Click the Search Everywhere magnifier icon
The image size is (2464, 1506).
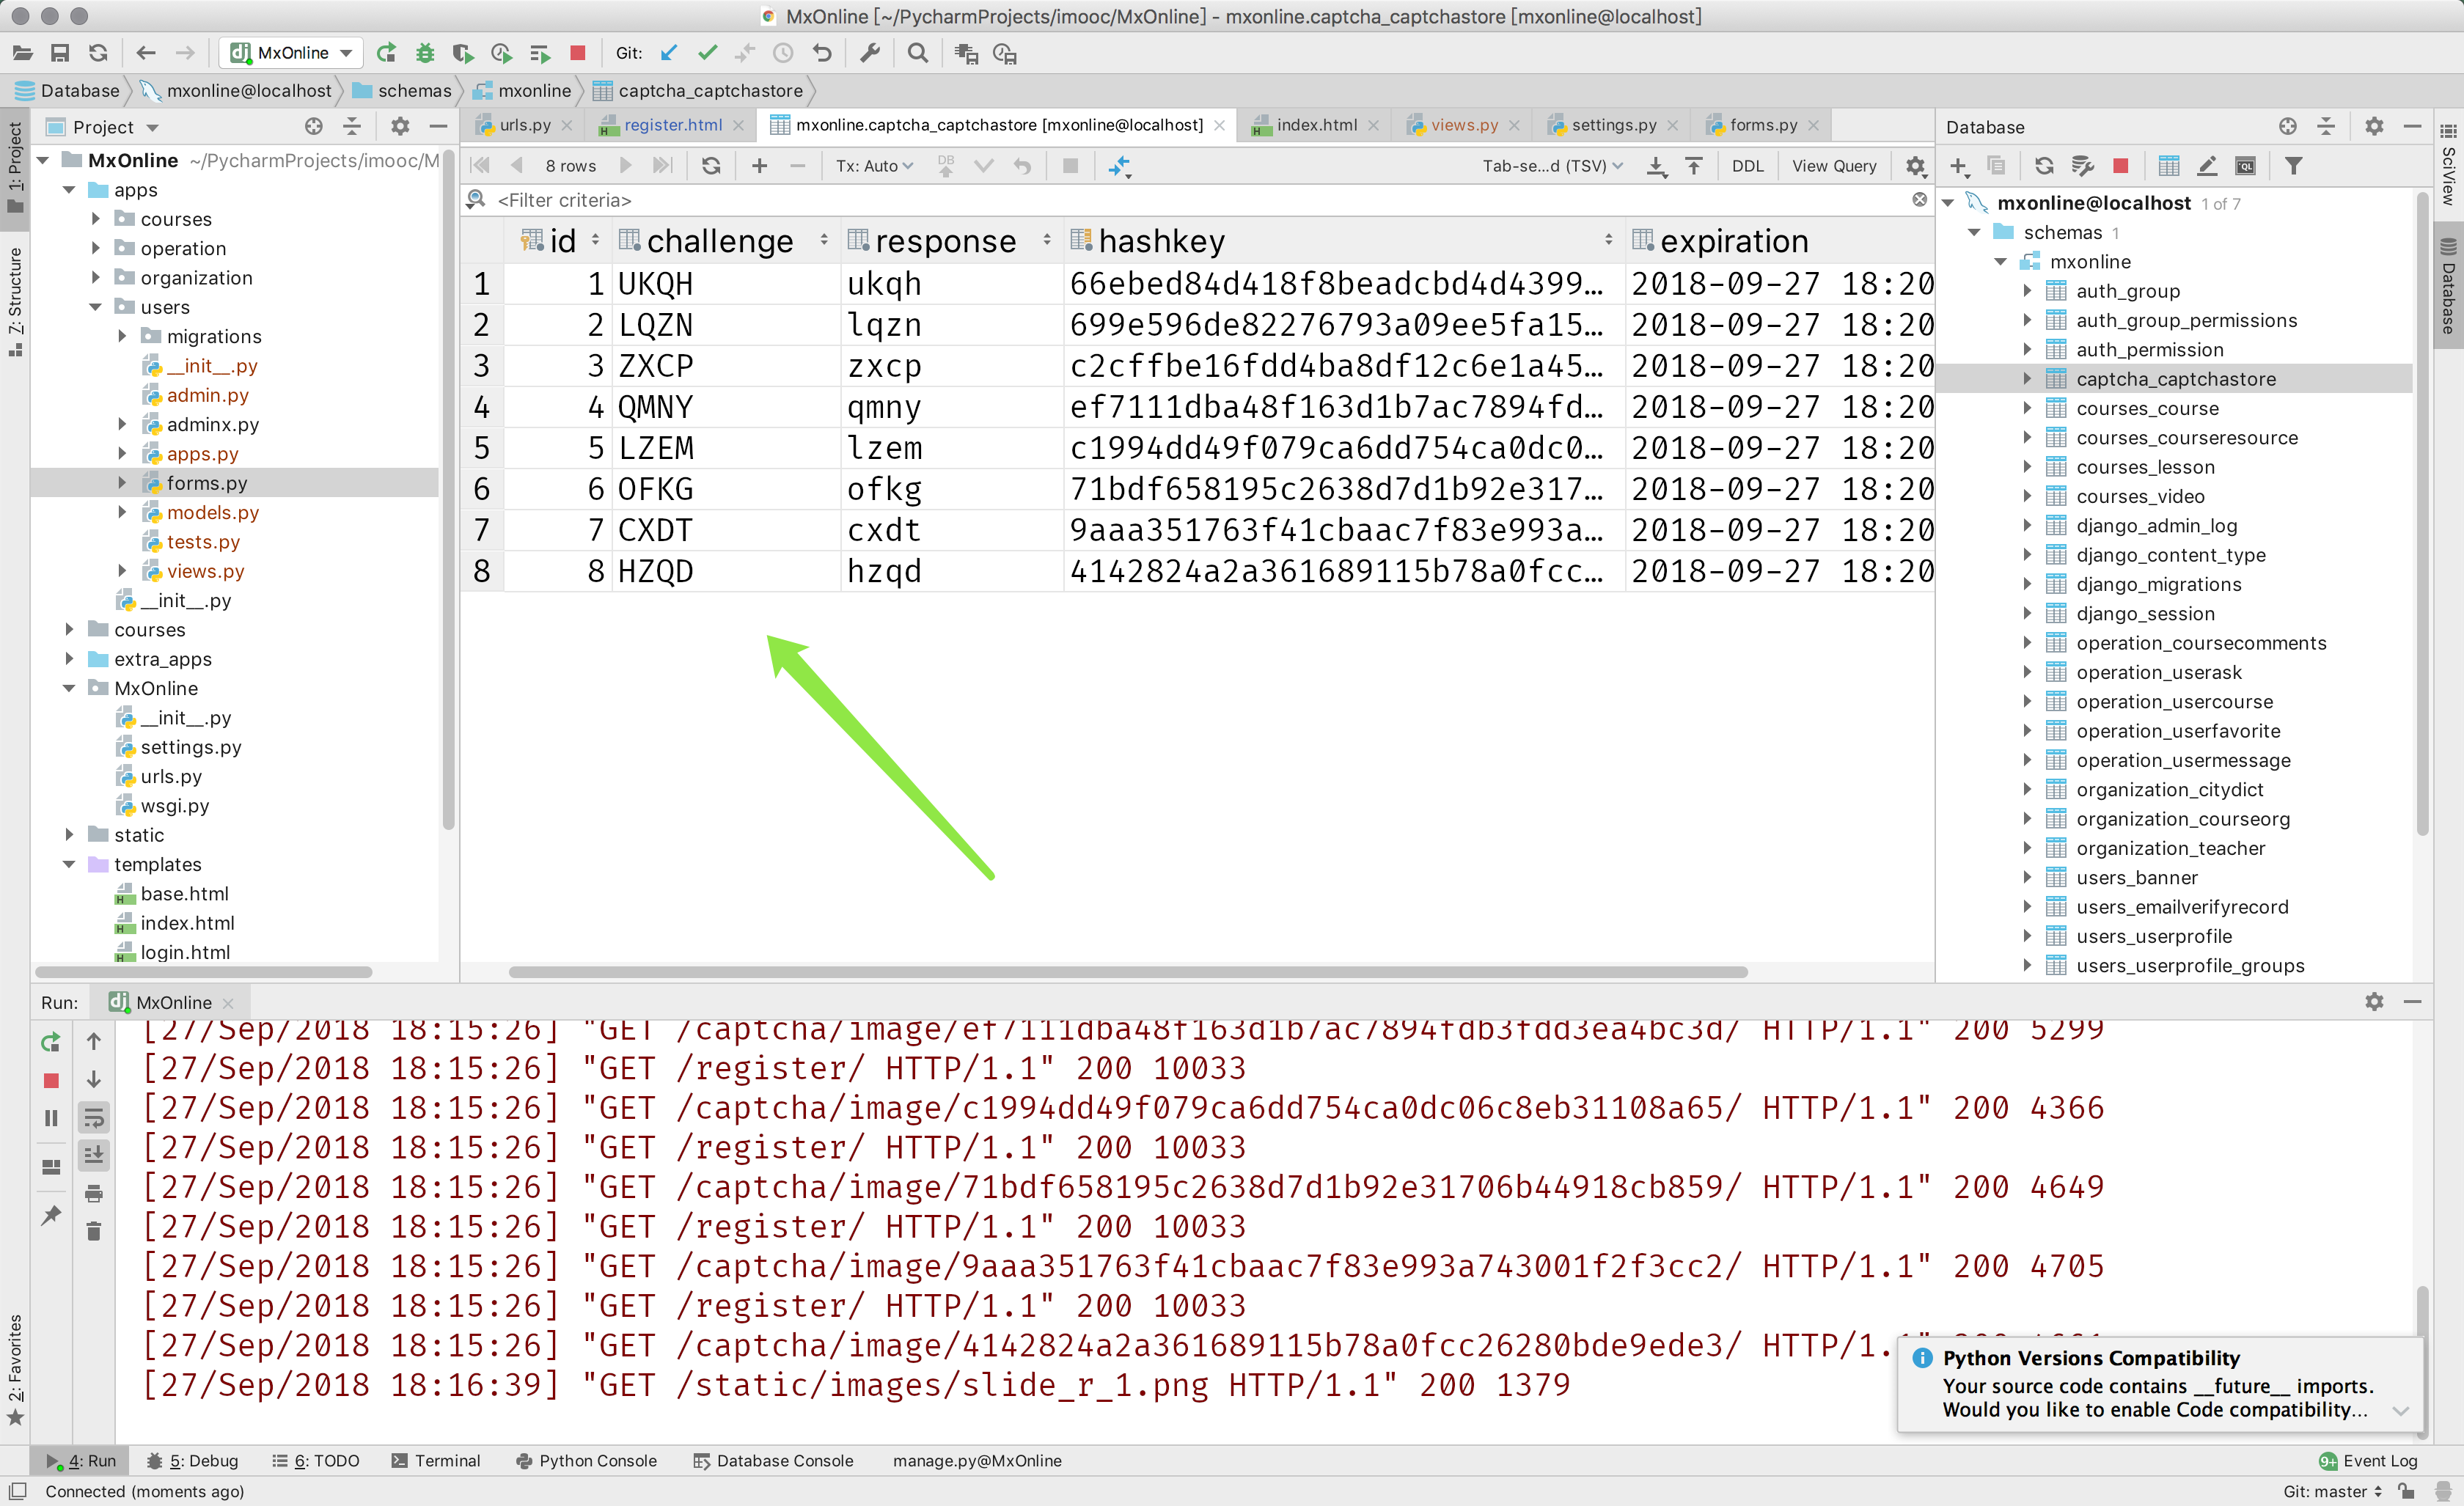click(917, 53)
